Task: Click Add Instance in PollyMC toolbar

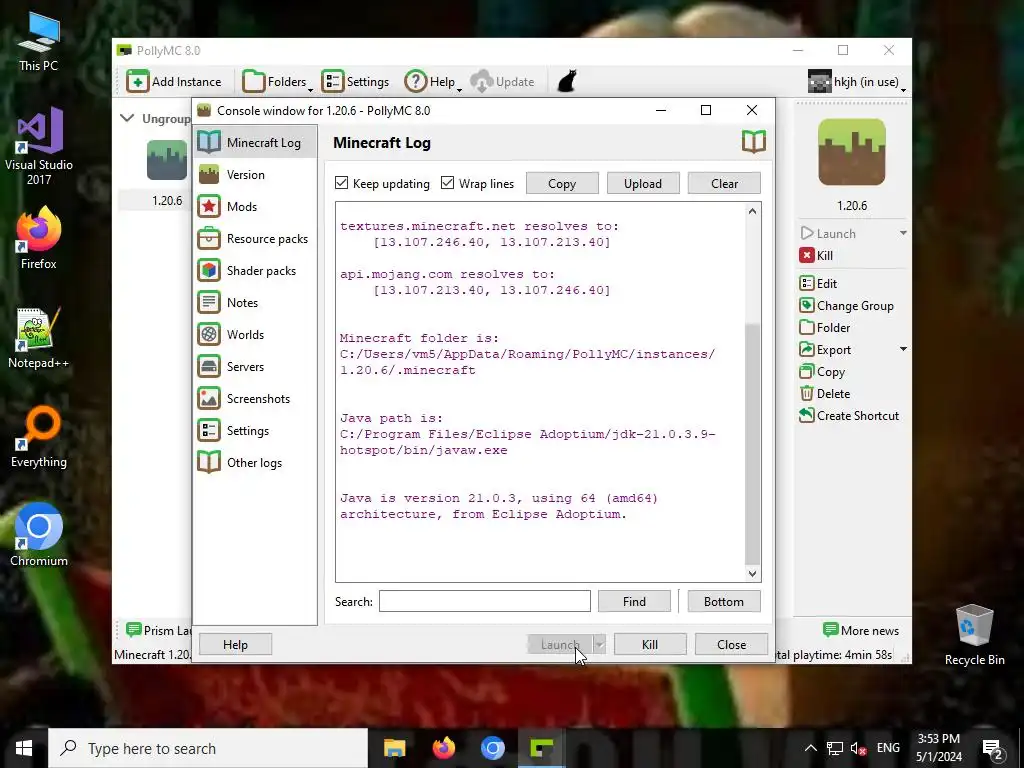Action: click(174, 82)
